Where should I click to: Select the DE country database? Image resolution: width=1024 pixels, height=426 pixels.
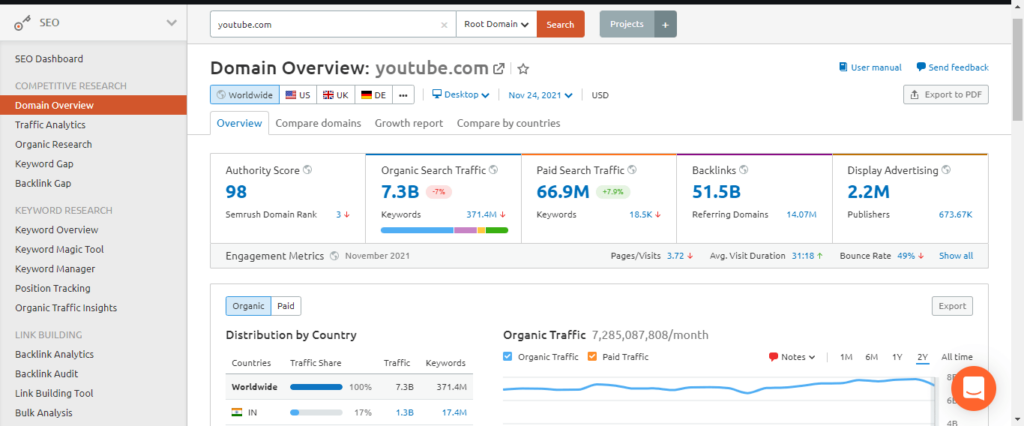(374, 95)
